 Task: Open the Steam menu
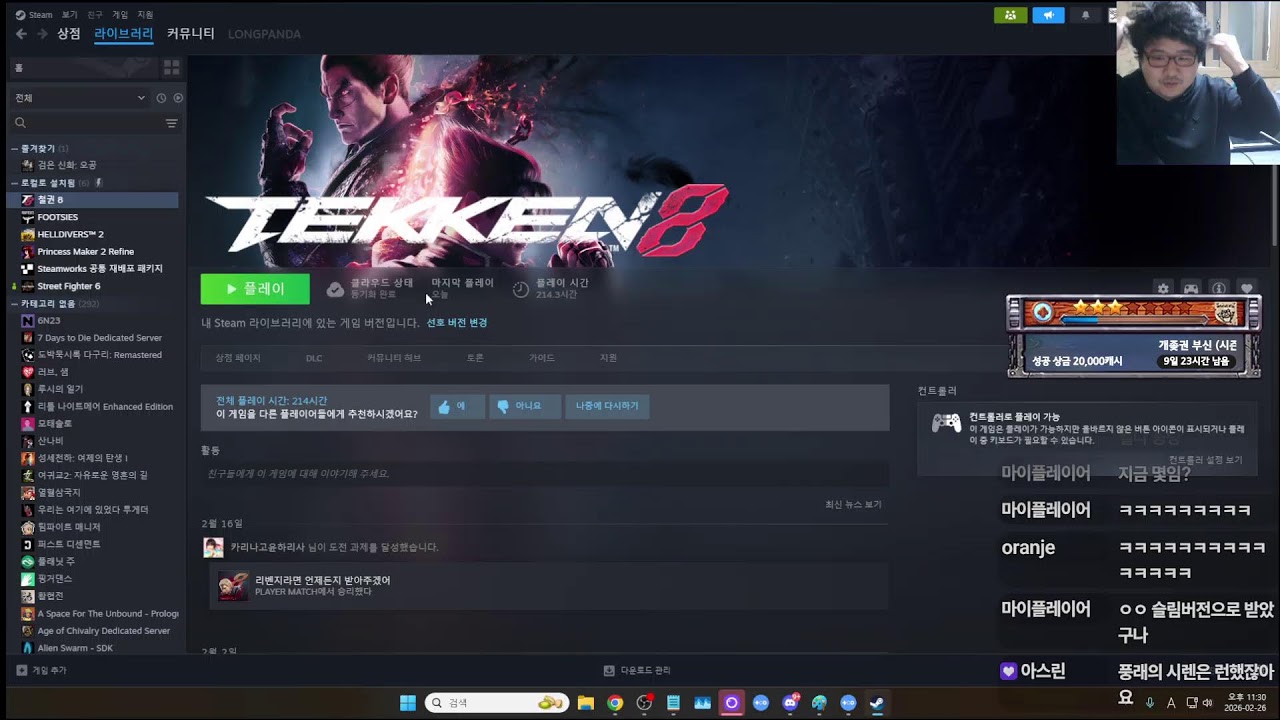point(34,15)
